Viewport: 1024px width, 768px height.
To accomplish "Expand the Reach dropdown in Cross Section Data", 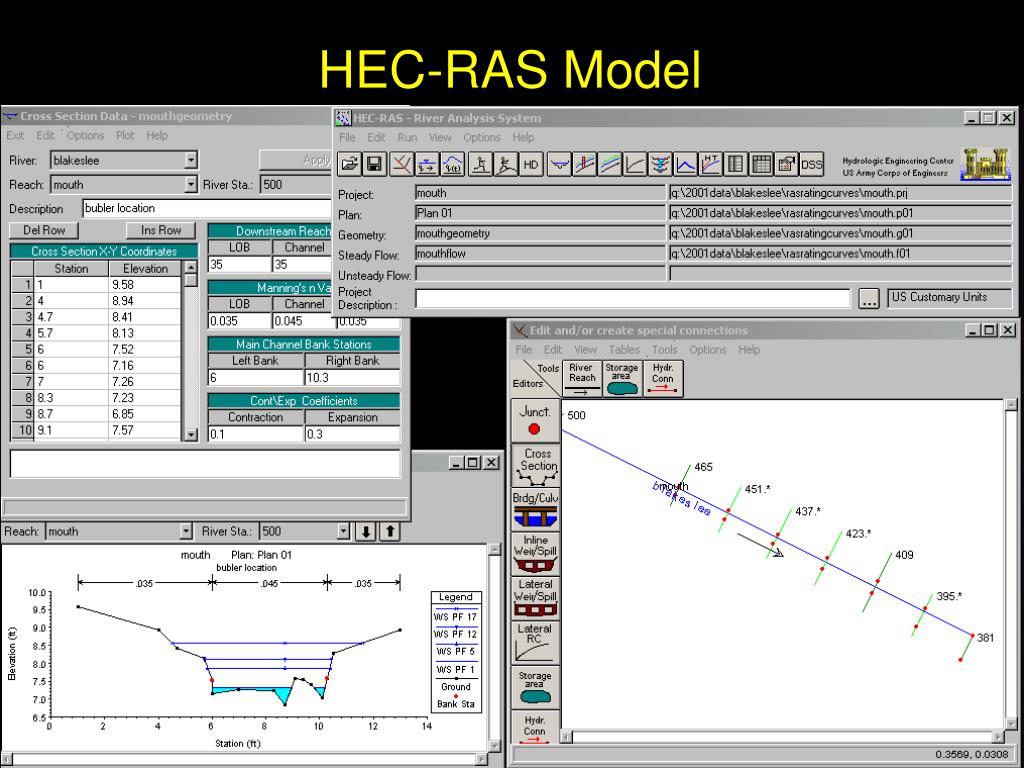I will click(x=191, y=185).
